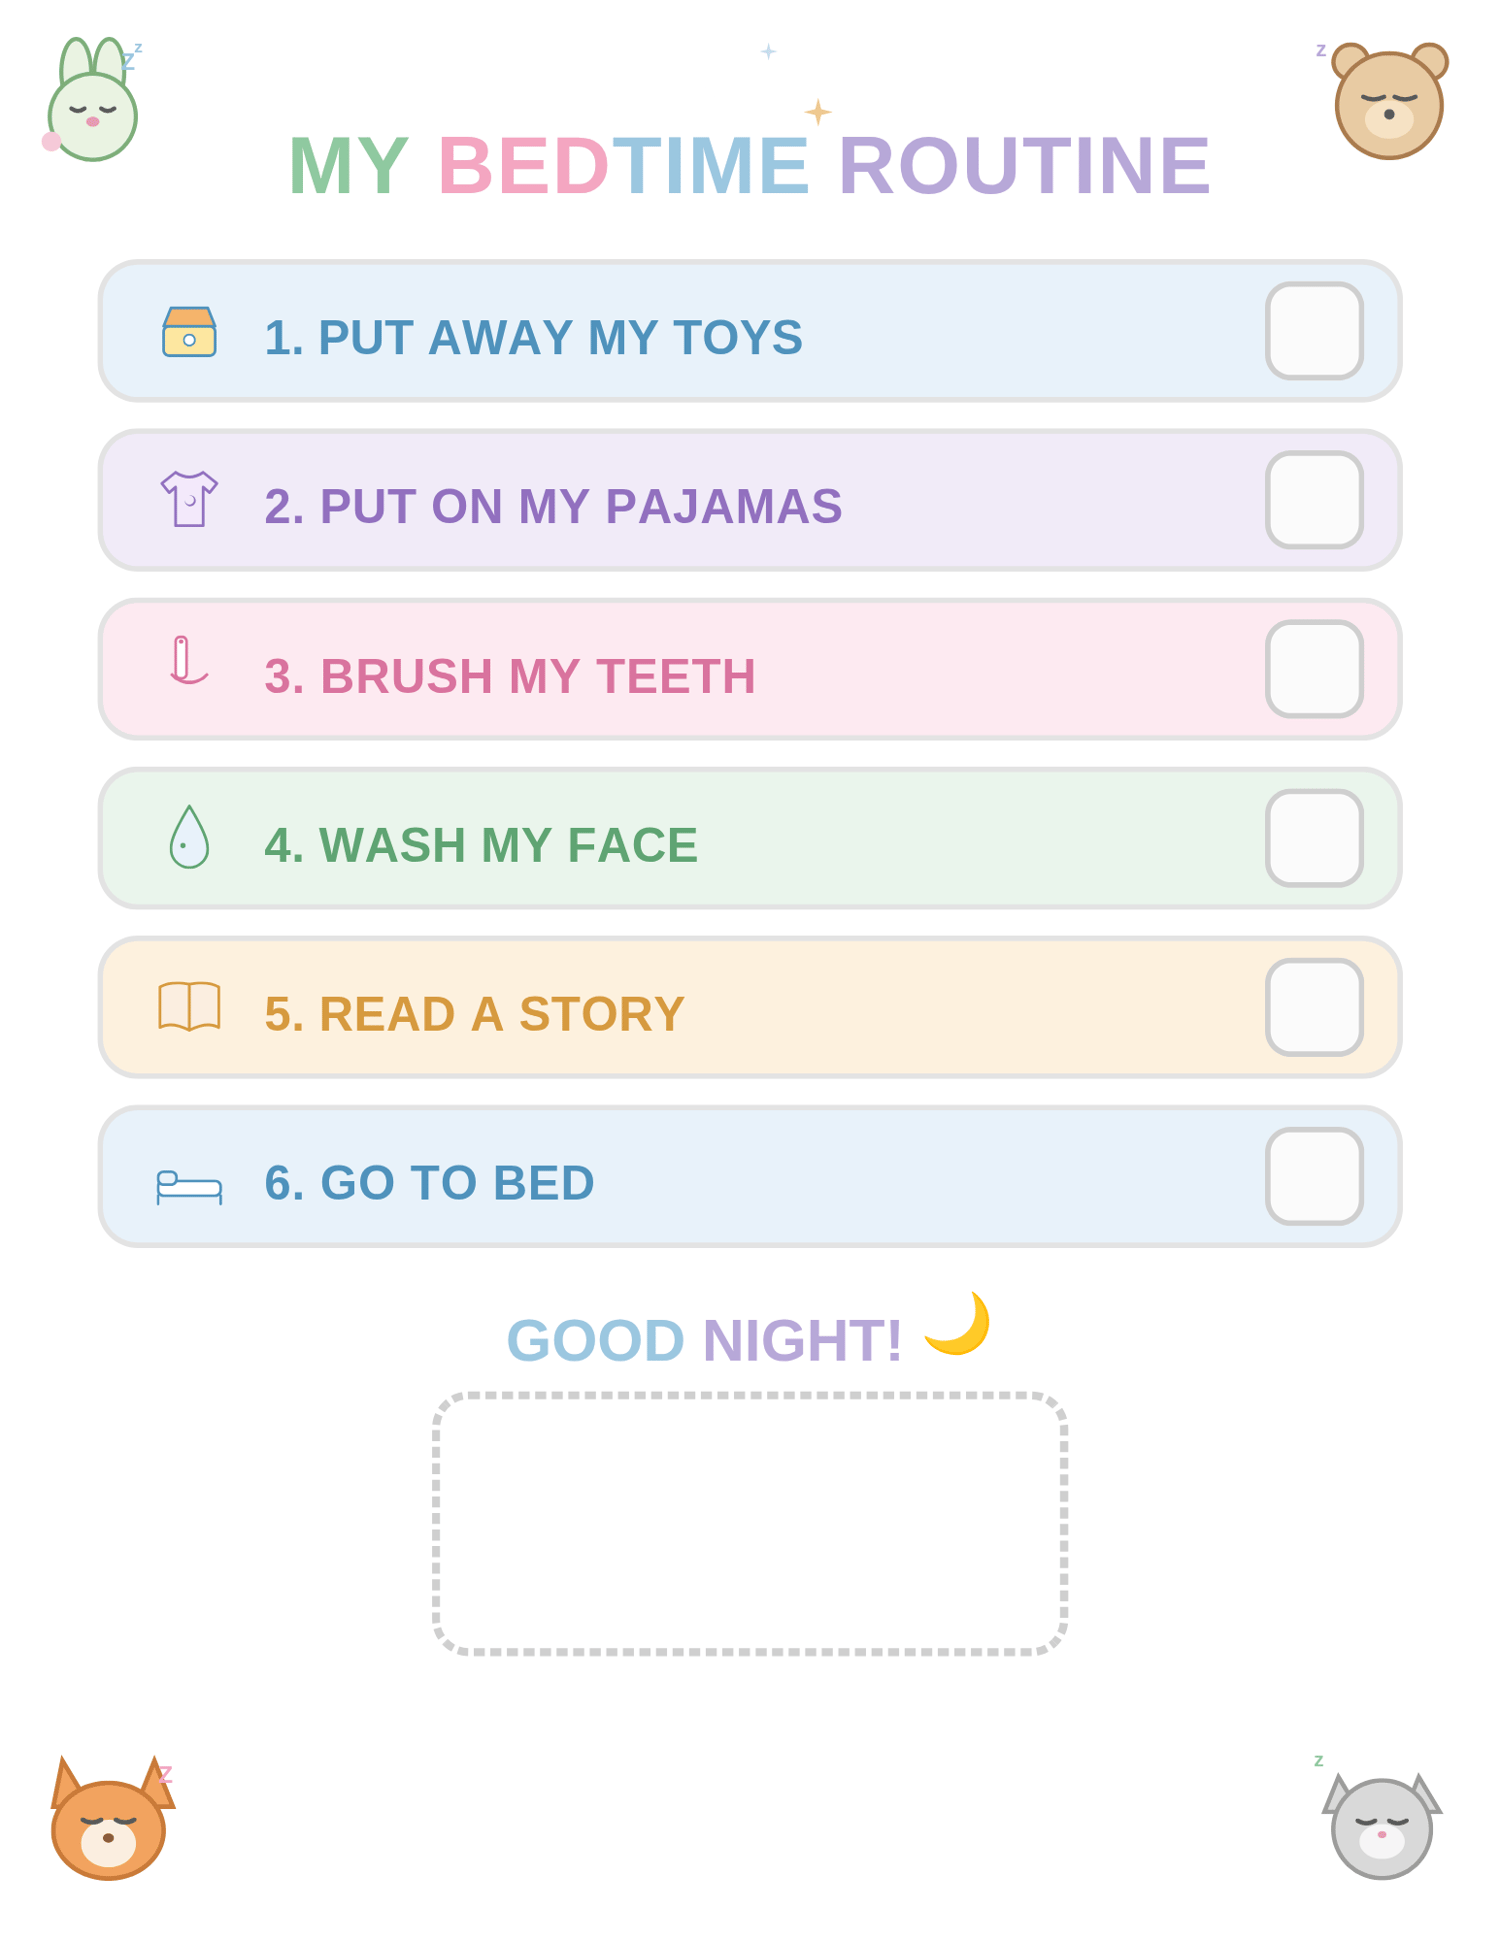The image size is (1500, 1941).
Task: Tick the Wash My Face checkbox
Action: click(1314, 838)
